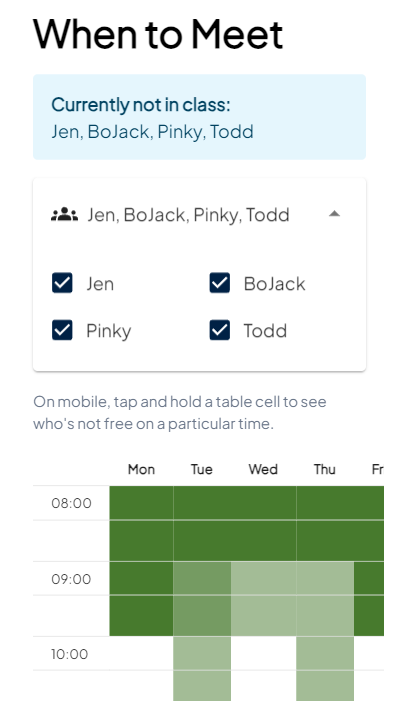Toggle the Todd checkbox
The height and width of the screenshot is (701, 400).
coord(220,330)
